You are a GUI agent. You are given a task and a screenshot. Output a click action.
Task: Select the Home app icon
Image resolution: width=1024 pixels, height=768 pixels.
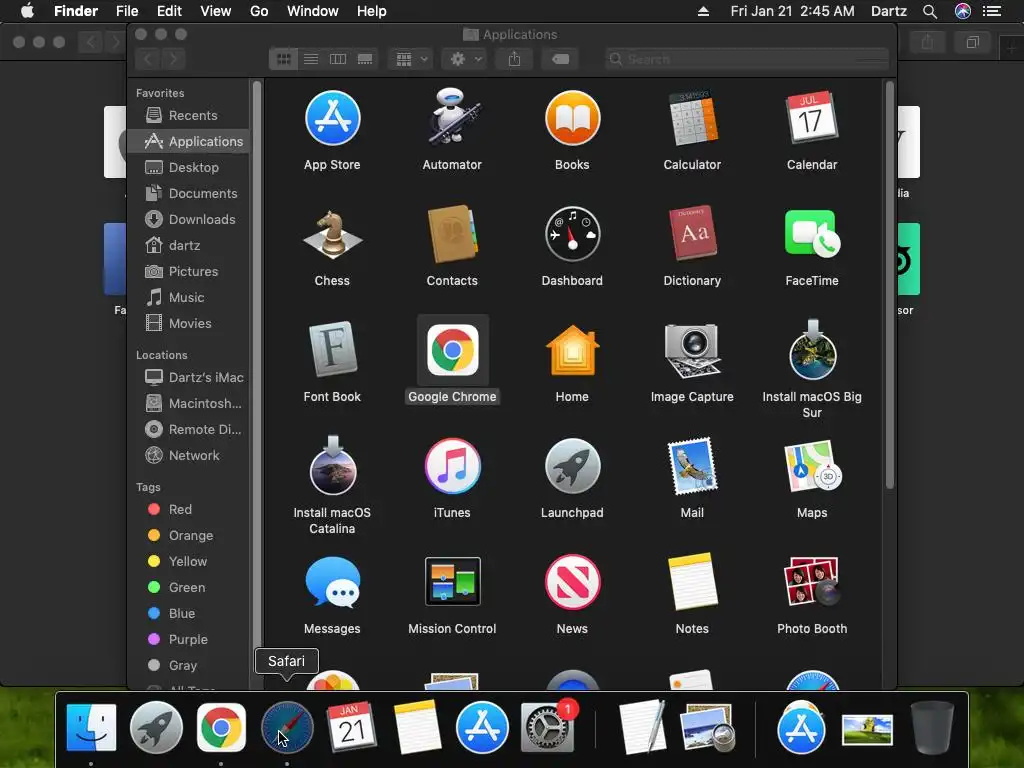572,349
